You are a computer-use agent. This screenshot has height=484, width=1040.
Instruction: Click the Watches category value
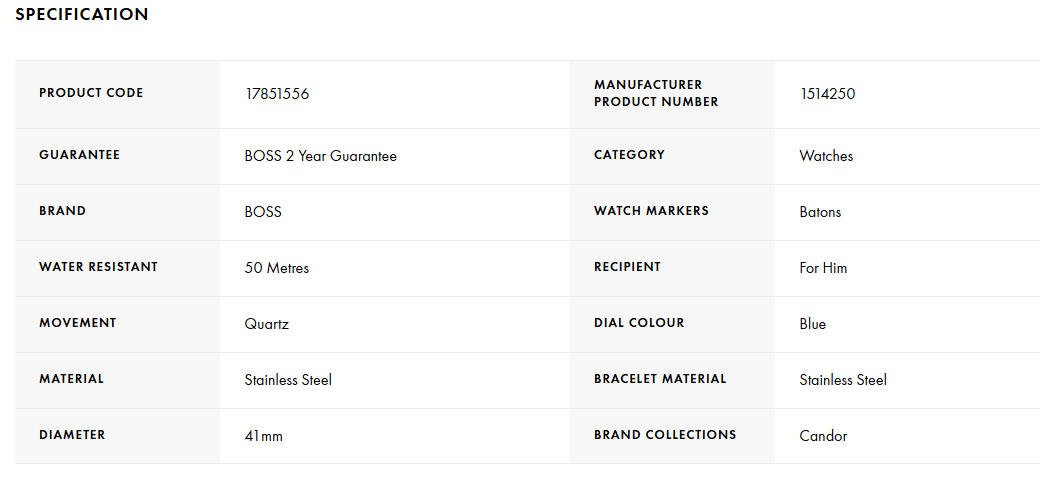click(826, 156)
